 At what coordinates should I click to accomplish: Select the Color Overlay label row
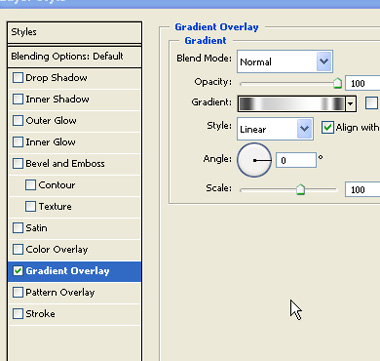point(74,249)
